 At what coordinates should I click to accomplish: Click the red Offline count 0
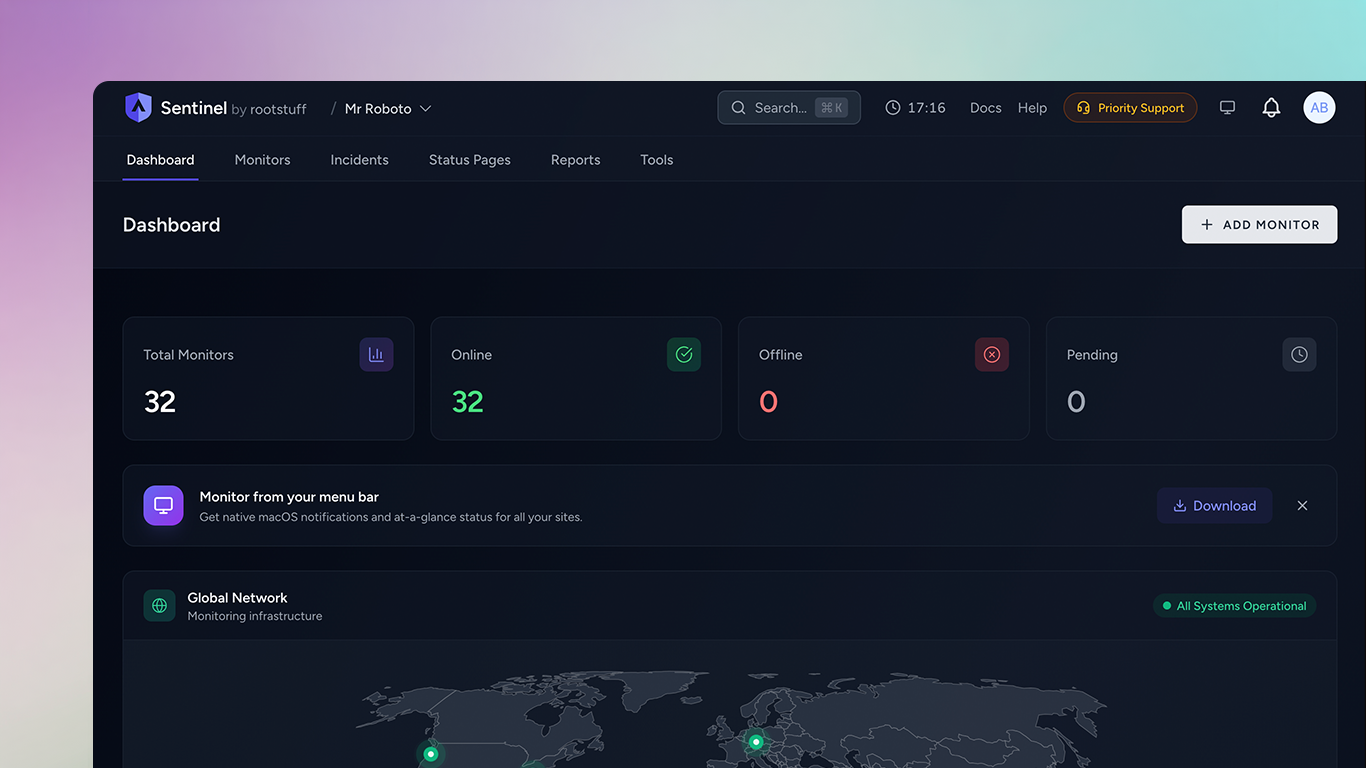[768, 402]
